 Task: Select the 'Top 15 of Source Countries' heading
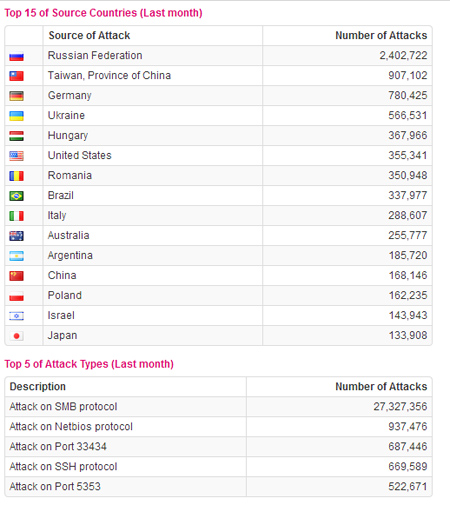click(103, 13)
